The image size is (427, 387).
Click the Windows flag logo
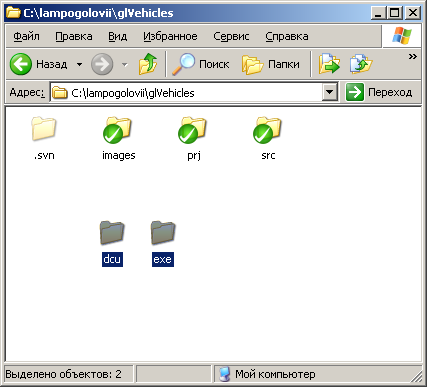[x=402, y=36]
